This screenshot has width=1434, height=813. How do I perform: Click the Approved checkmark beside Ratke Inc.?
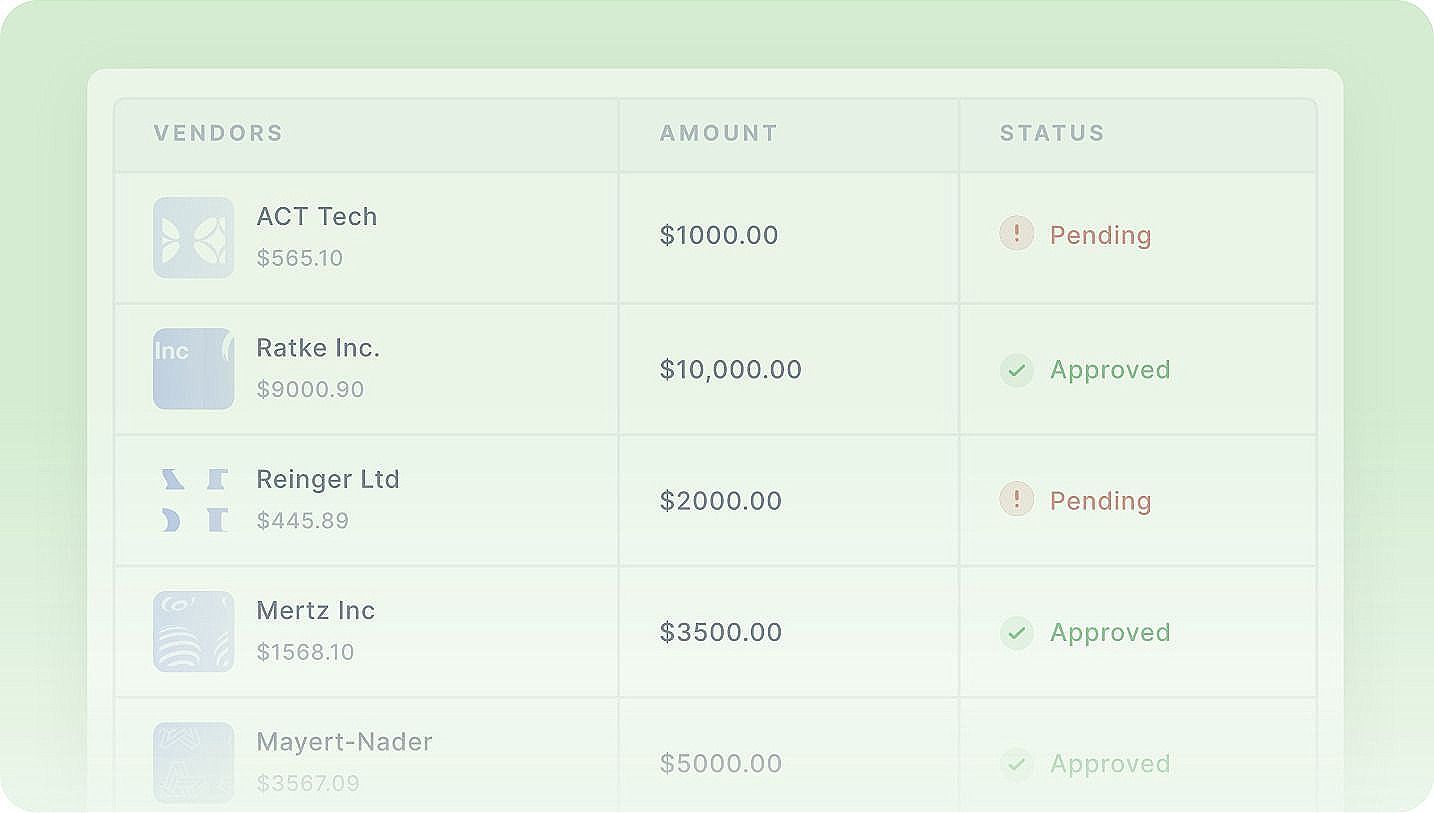point(1016,369)
